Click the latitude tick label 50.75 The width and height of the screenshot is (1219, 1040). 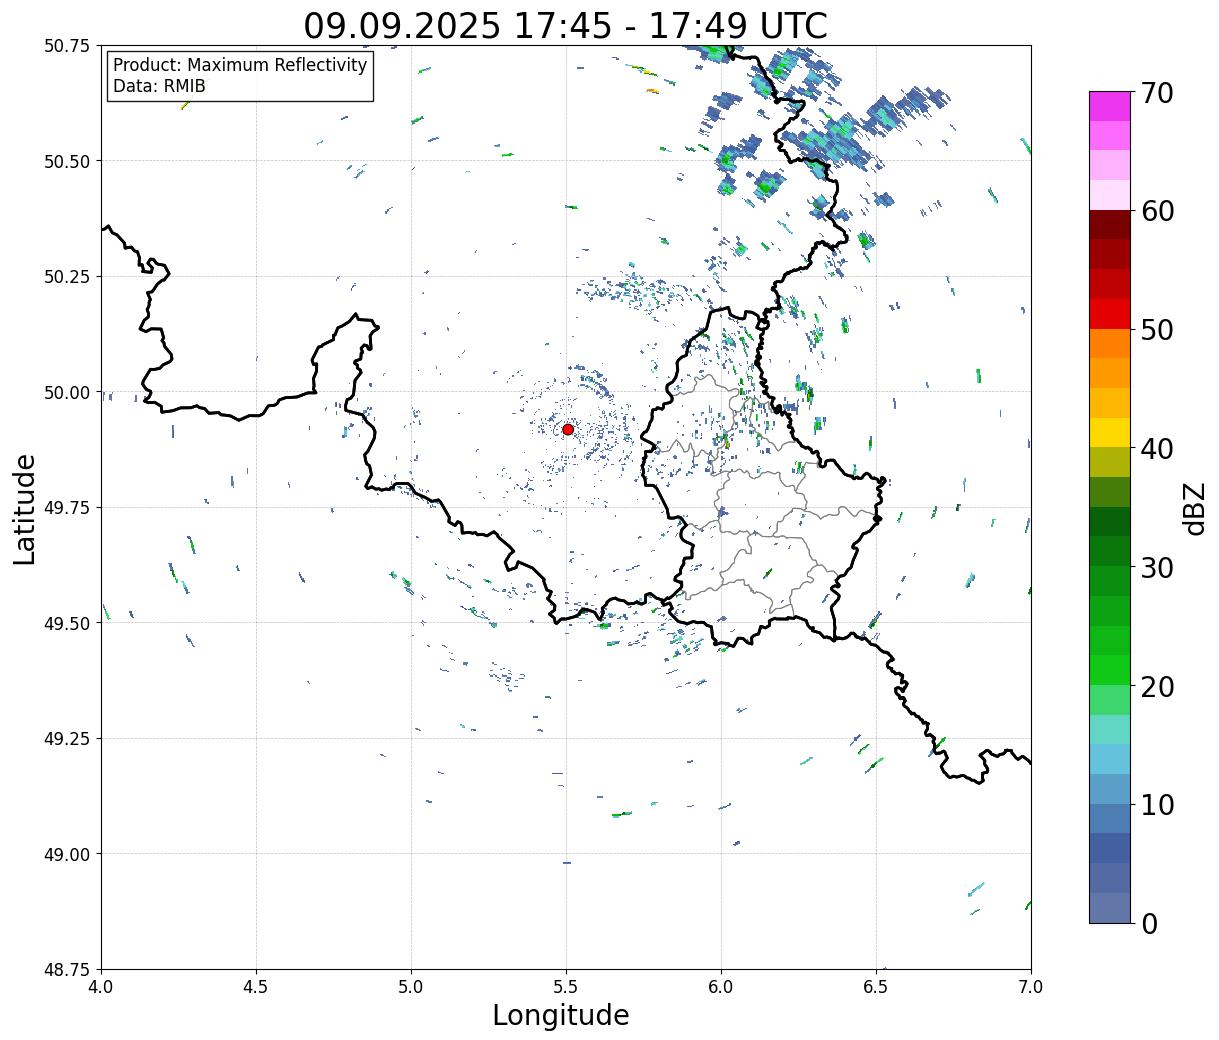(x=67, y=46)
